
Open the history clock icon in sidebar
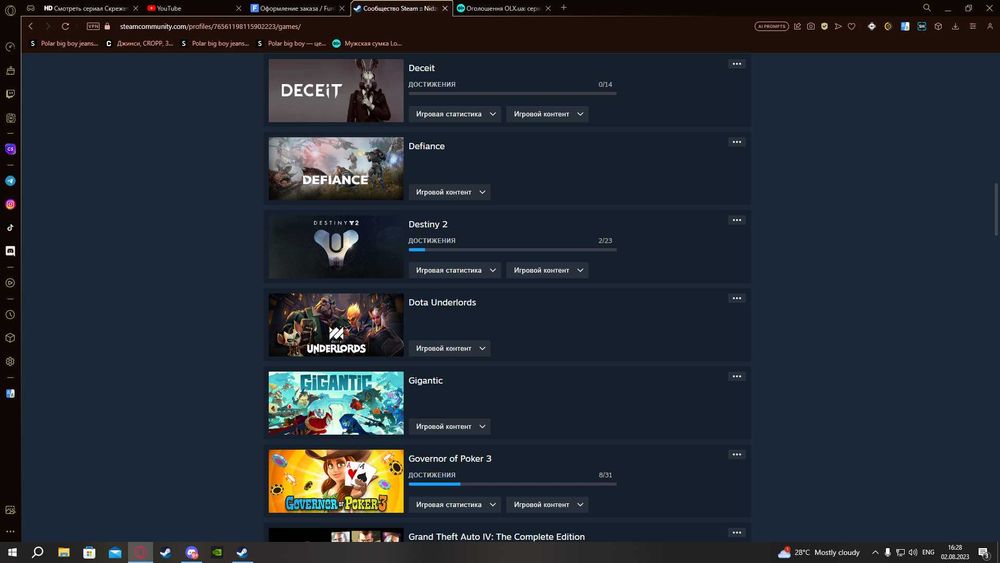pyautogui.click(x=10, y=314)
